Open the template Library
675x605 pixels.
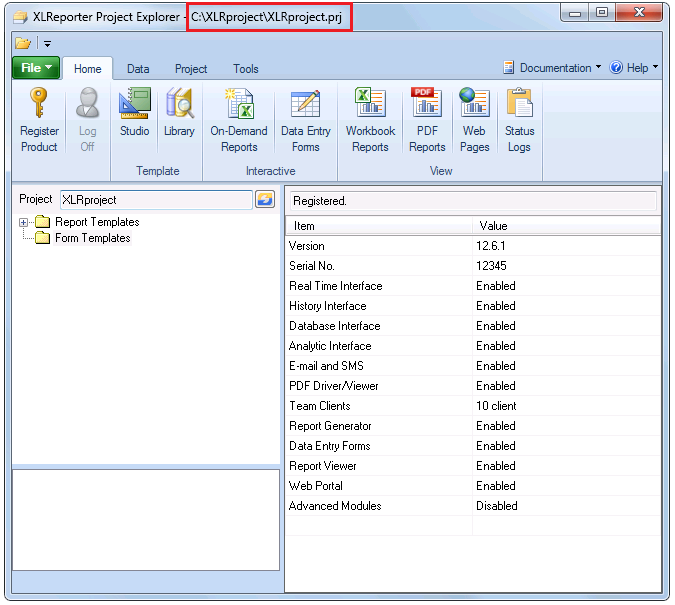179,112
